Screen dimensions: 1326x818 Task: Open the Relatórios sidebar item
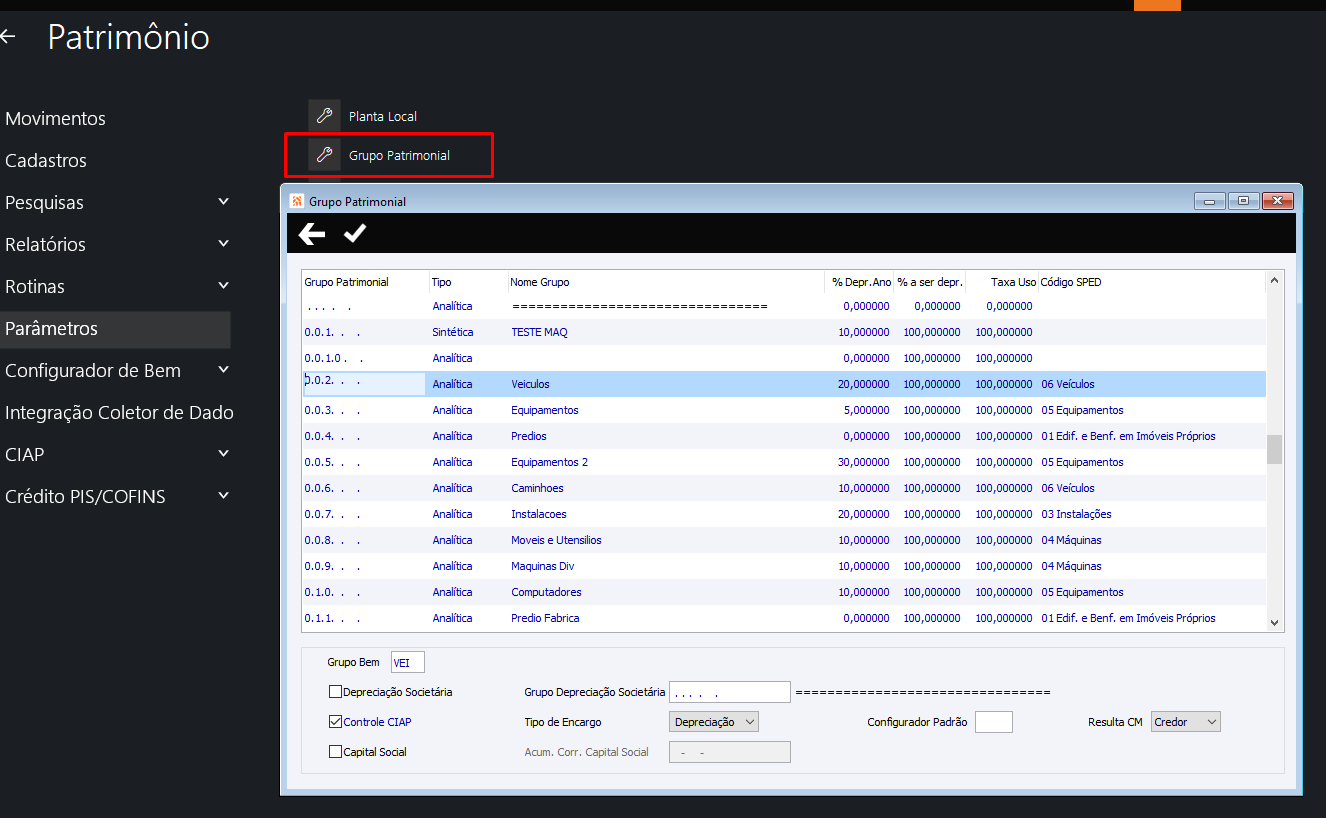coord(45,244)
